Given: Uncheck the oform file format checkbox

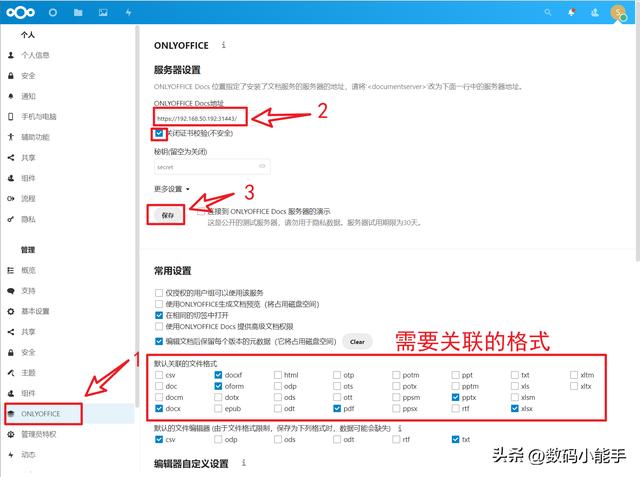Looking at the screenshot, I should coord(218,386).
